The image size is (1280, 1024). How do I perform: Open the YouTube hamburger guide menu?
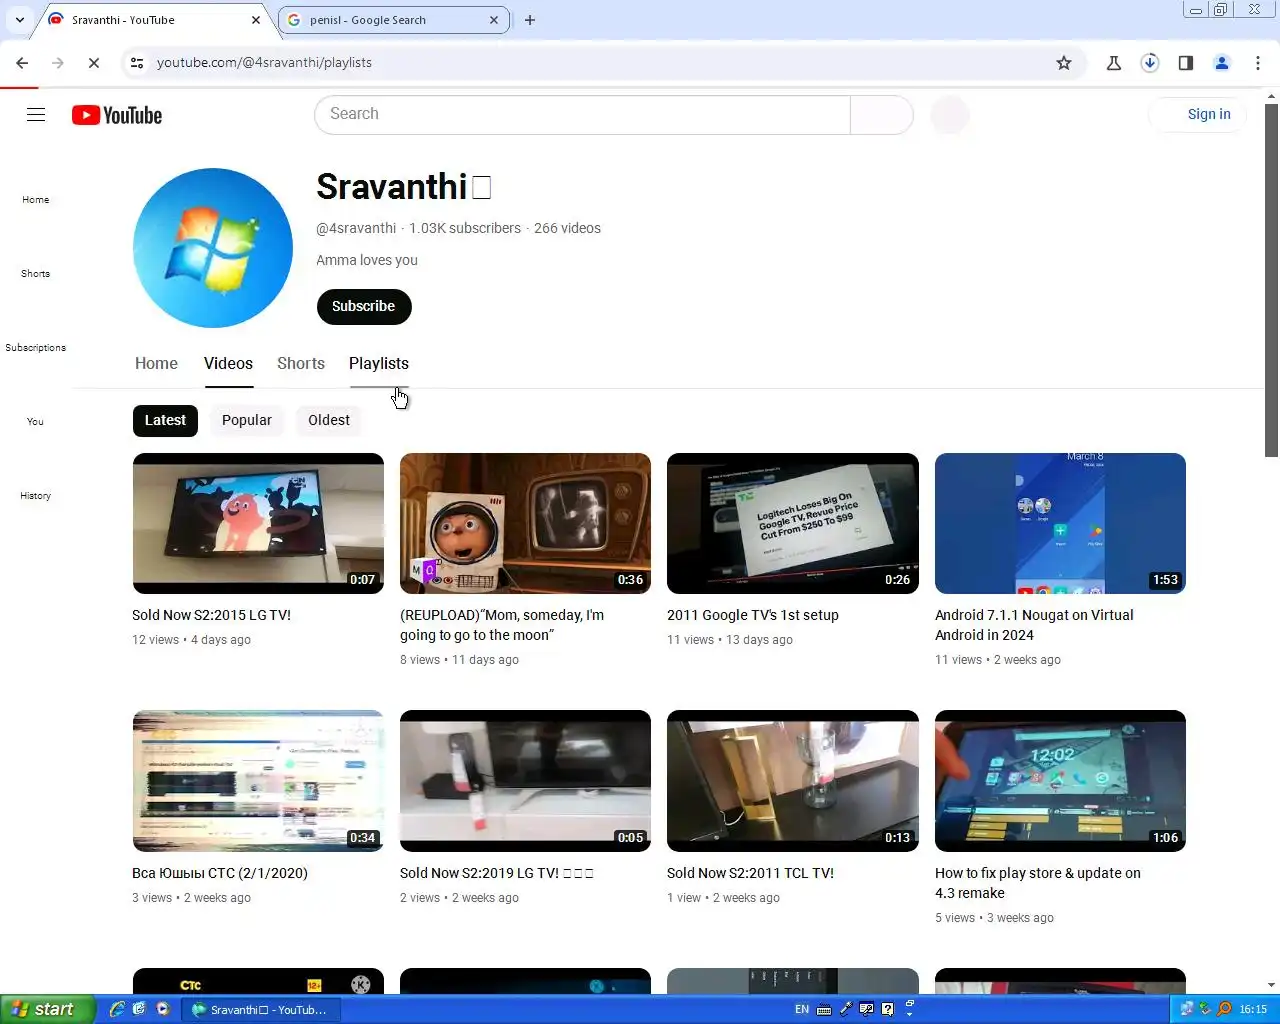point(36,115)
